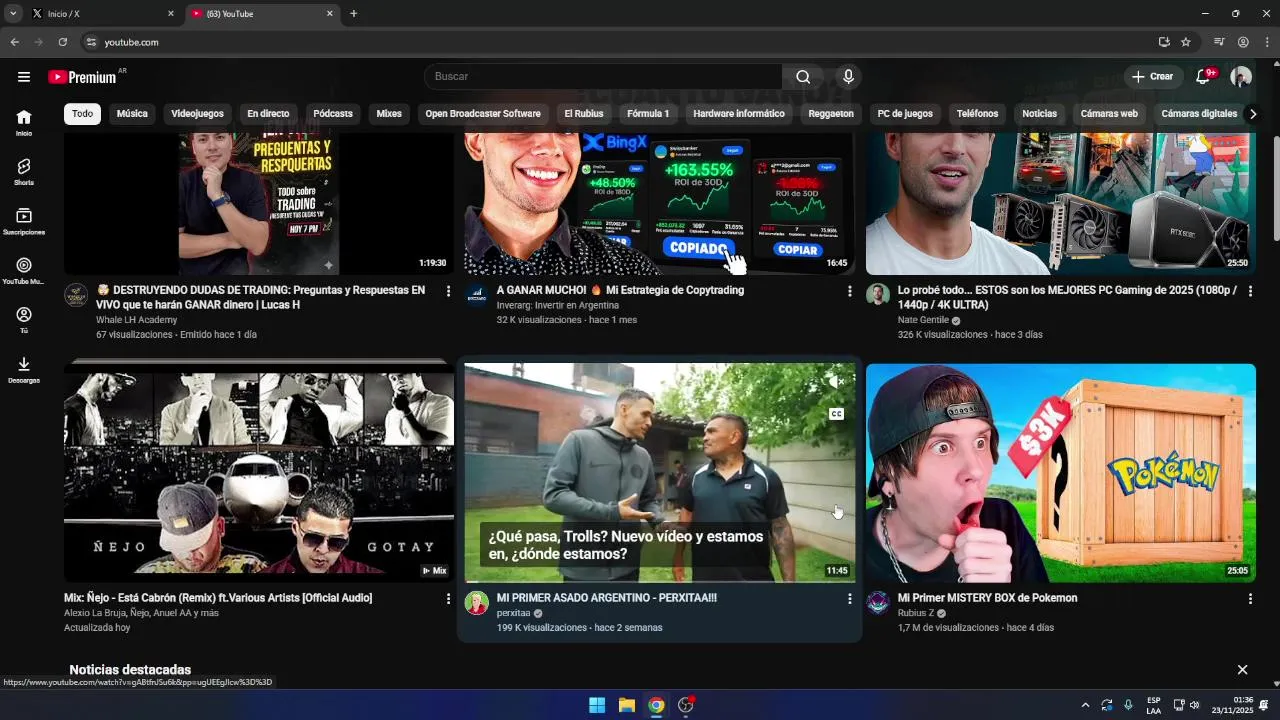1280x720 pixels.
Task: Select the Videojuegos filter chip
Action: tap(197, 114)
